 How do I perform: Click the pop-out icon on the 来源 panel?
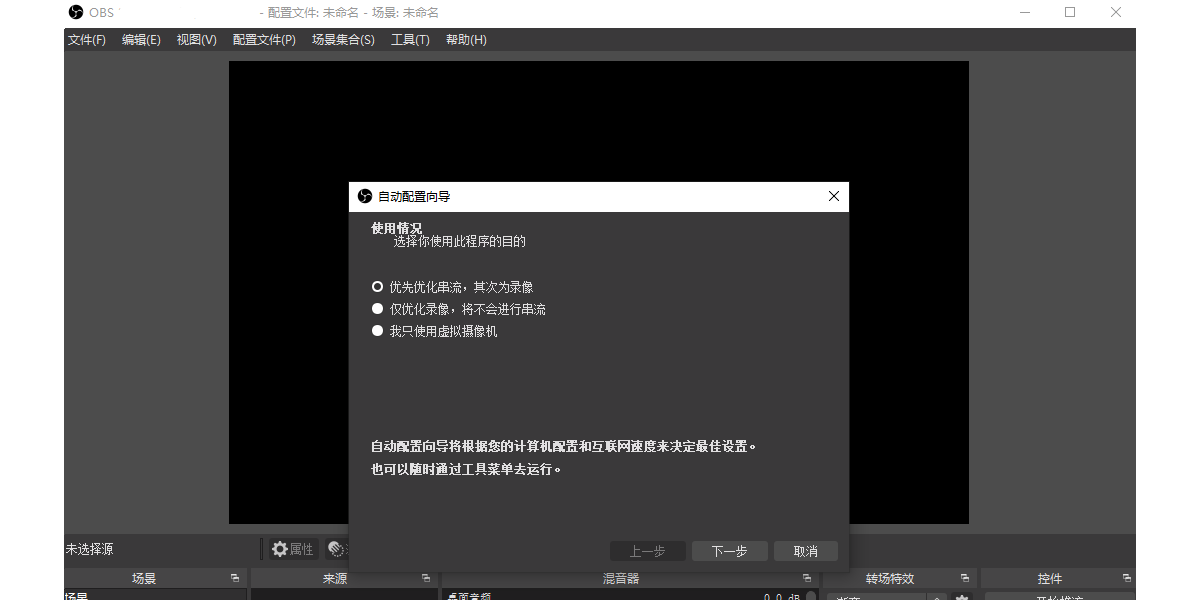(x=426, y=577)
